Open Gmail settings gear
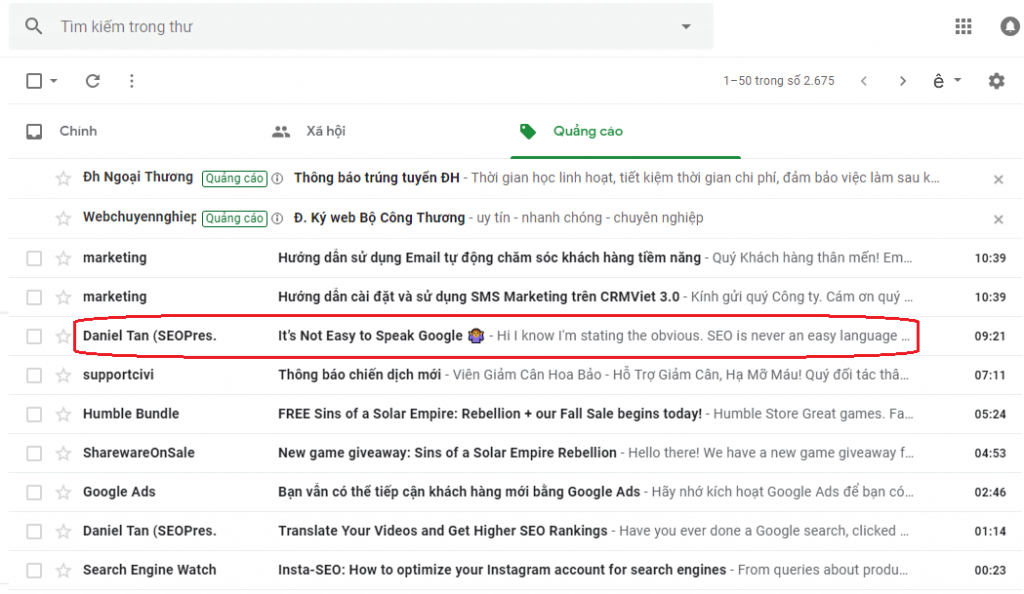The width and height of the screenshot is (1024, 594). click(x=996, y=81)
